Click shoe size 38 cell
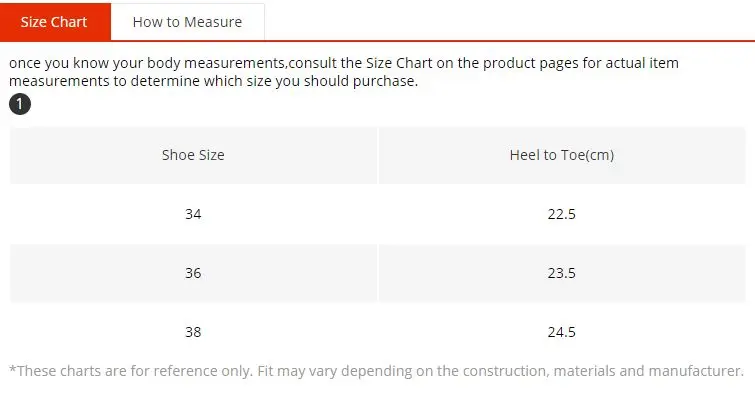This screenshot has height=417, width=755. (193, 332)
